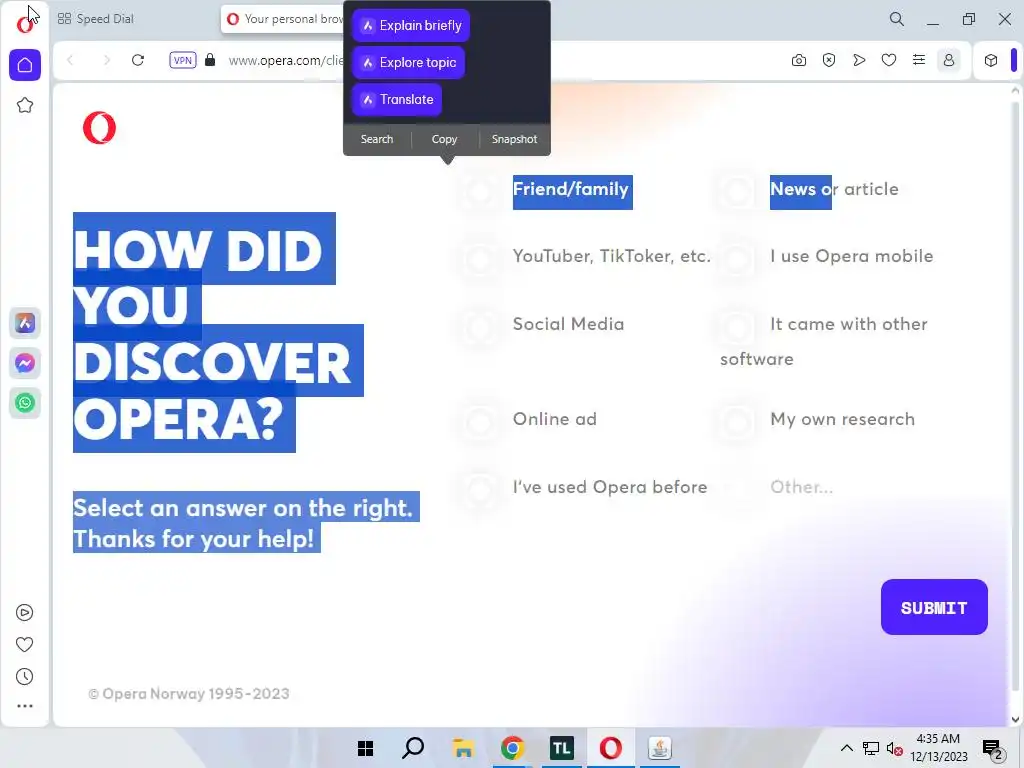Open the Java app in taskbar
Viewport: 1024px width, 768px height.
click(x=660, y=748)
